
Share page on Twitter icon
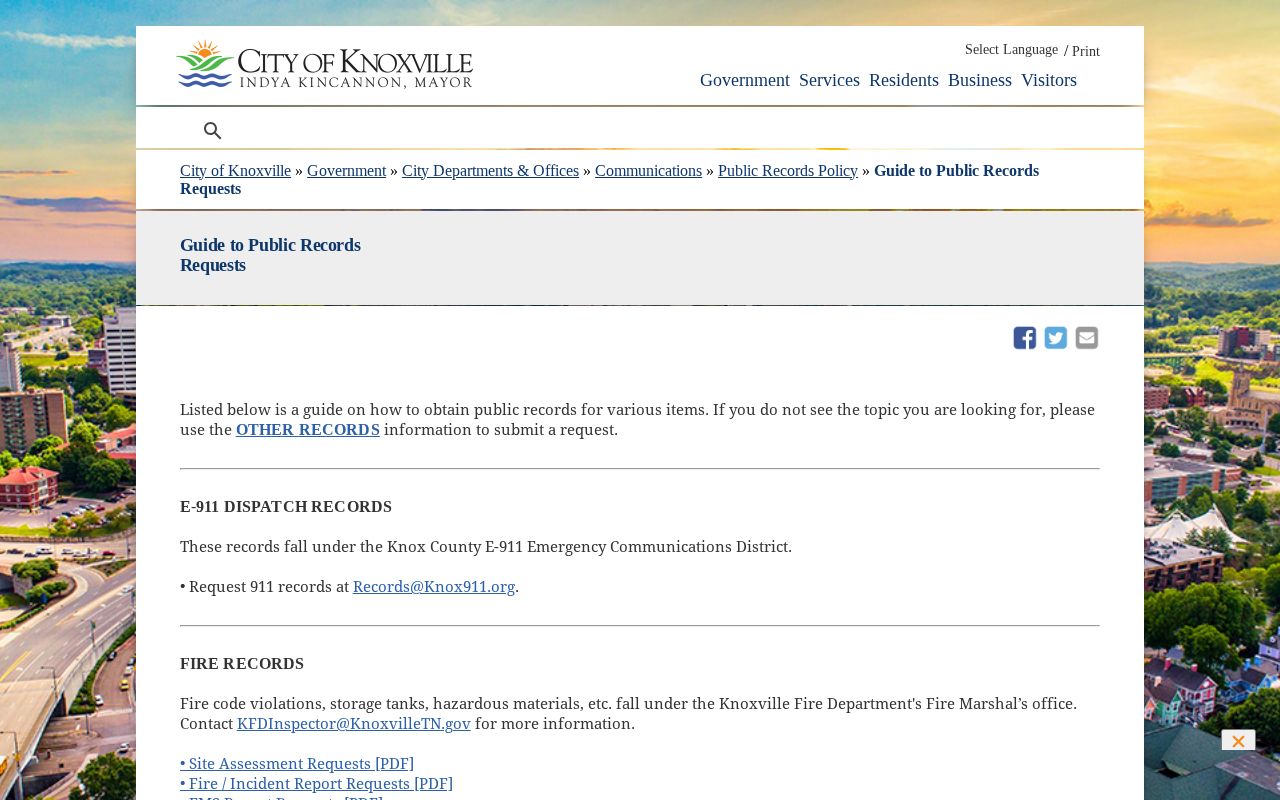coord(1056,338)
